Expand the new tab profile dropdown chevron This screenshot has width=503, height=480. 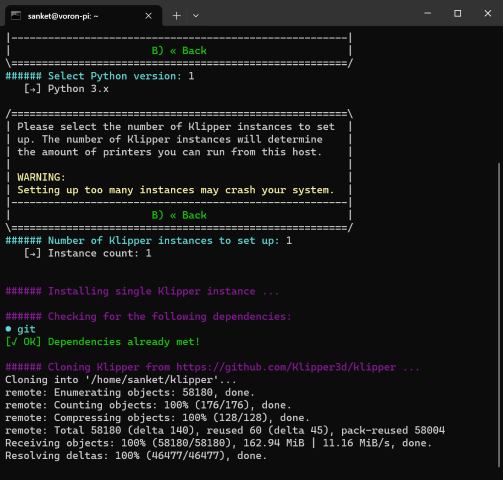point(196,16)
